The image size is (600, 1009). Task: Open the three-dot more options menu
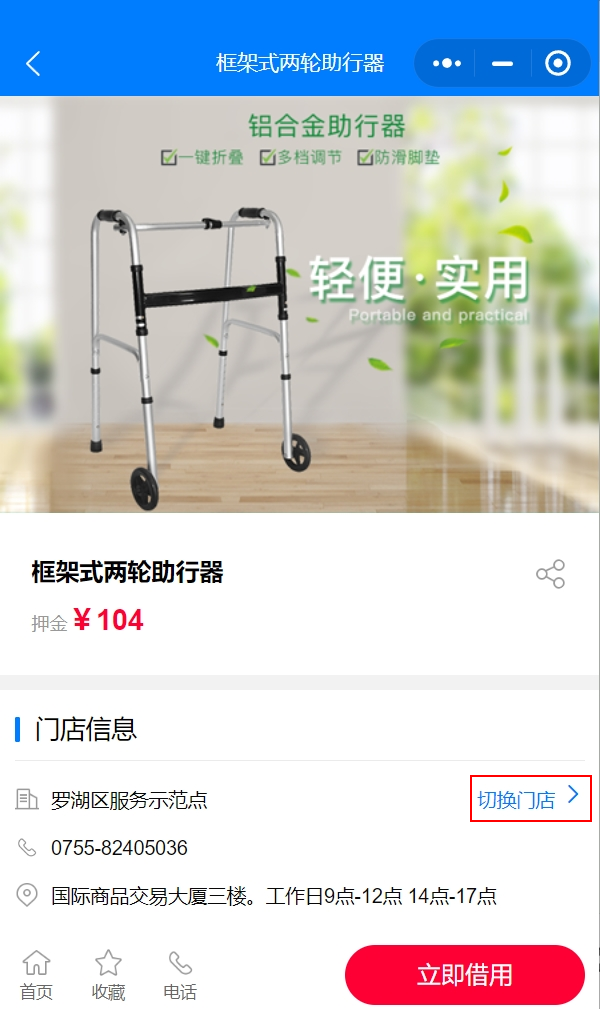(x=447, y=63)
